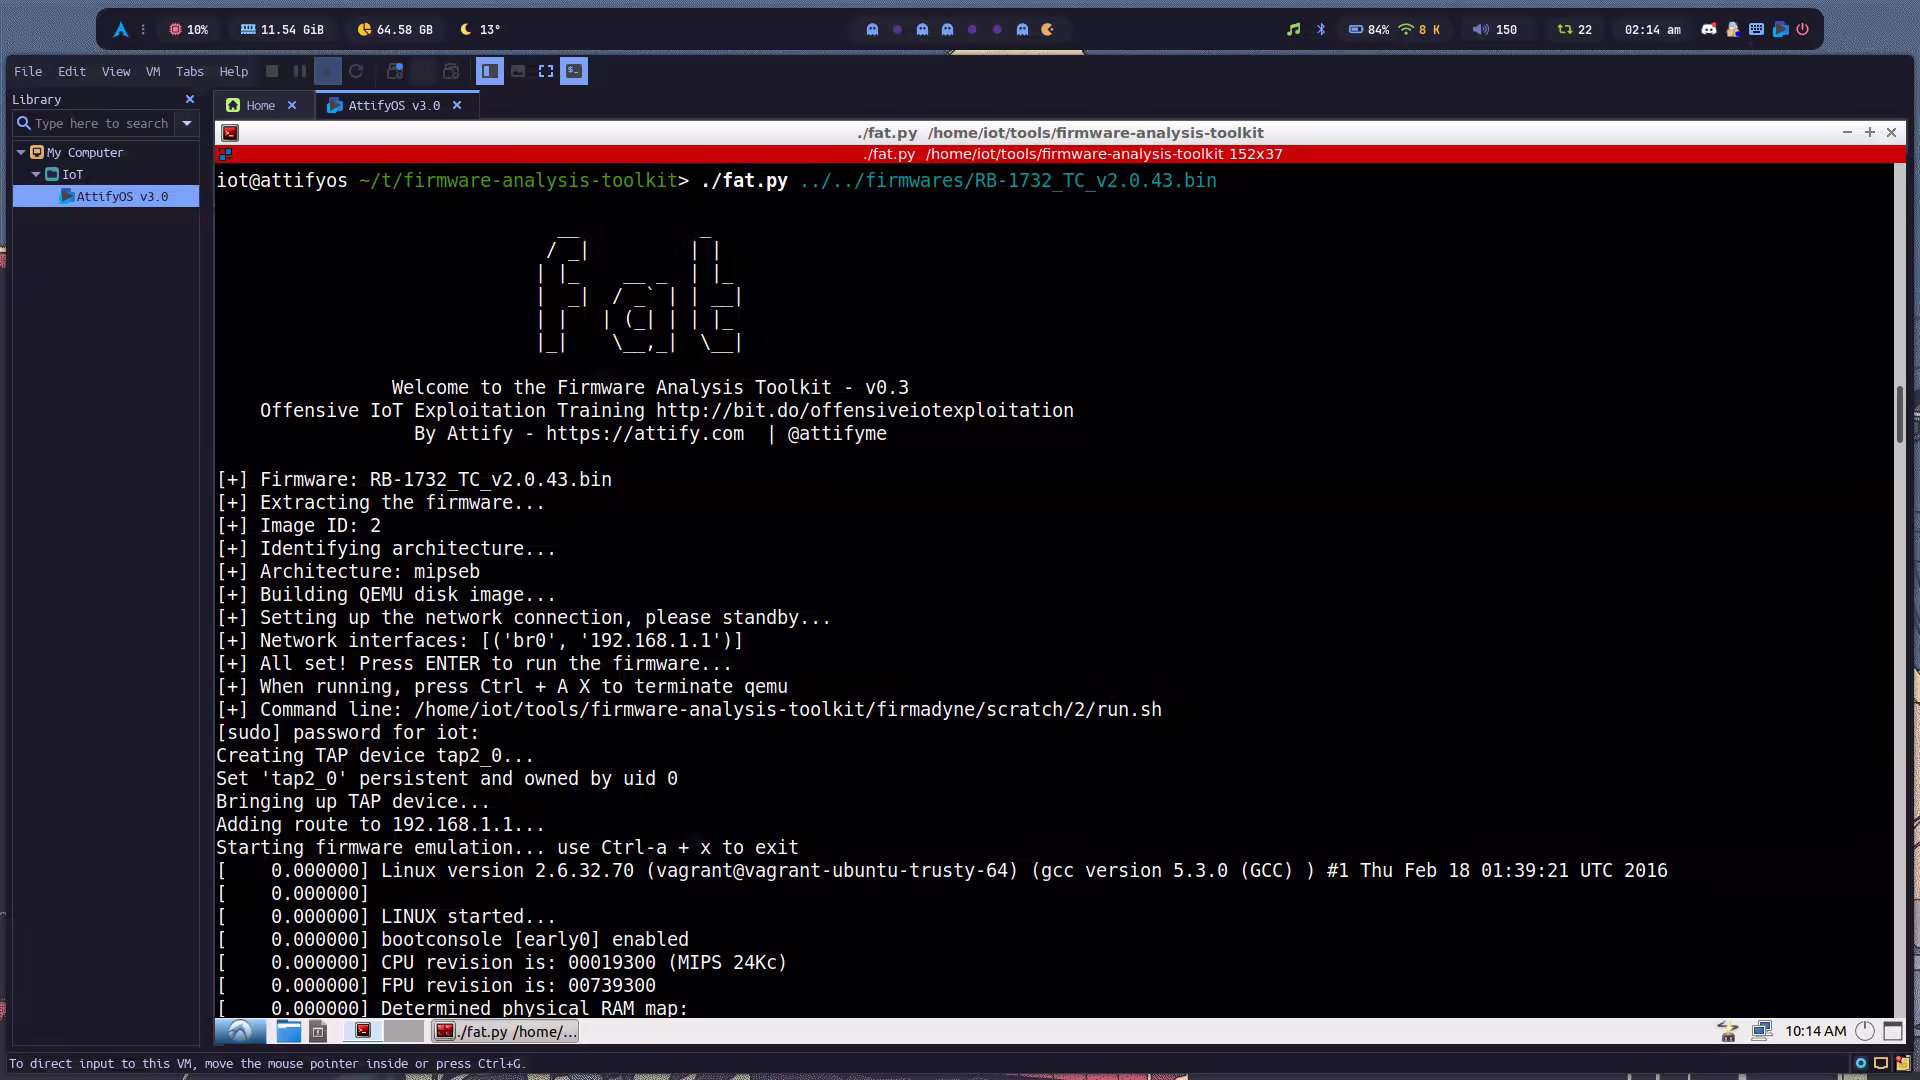This screenshot has height=1080, width=1920.
Task: Collapse the IoT folder tree node
Action: click(37, 174)
